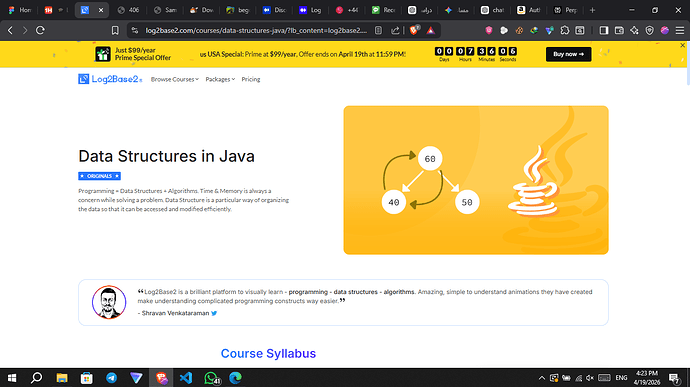Click Shravan Venkataraman's avatar
Screen dimensions: 690x387
109,302
